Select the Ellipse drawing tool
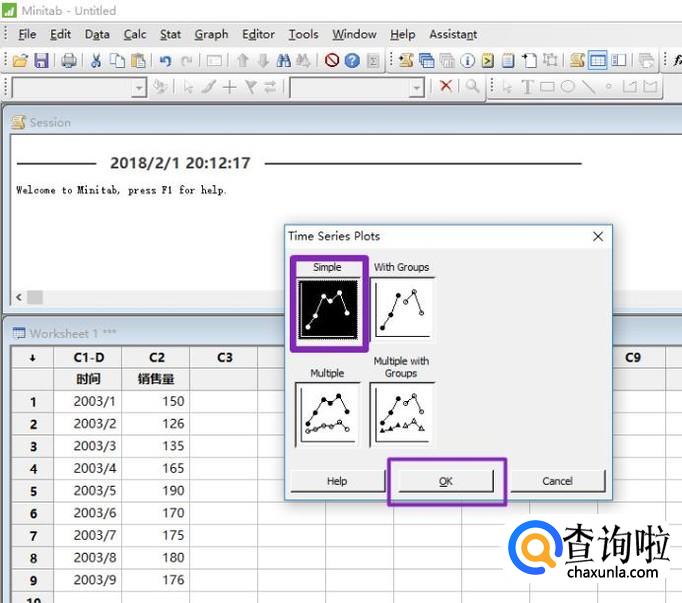 click(x=568, y=87)
